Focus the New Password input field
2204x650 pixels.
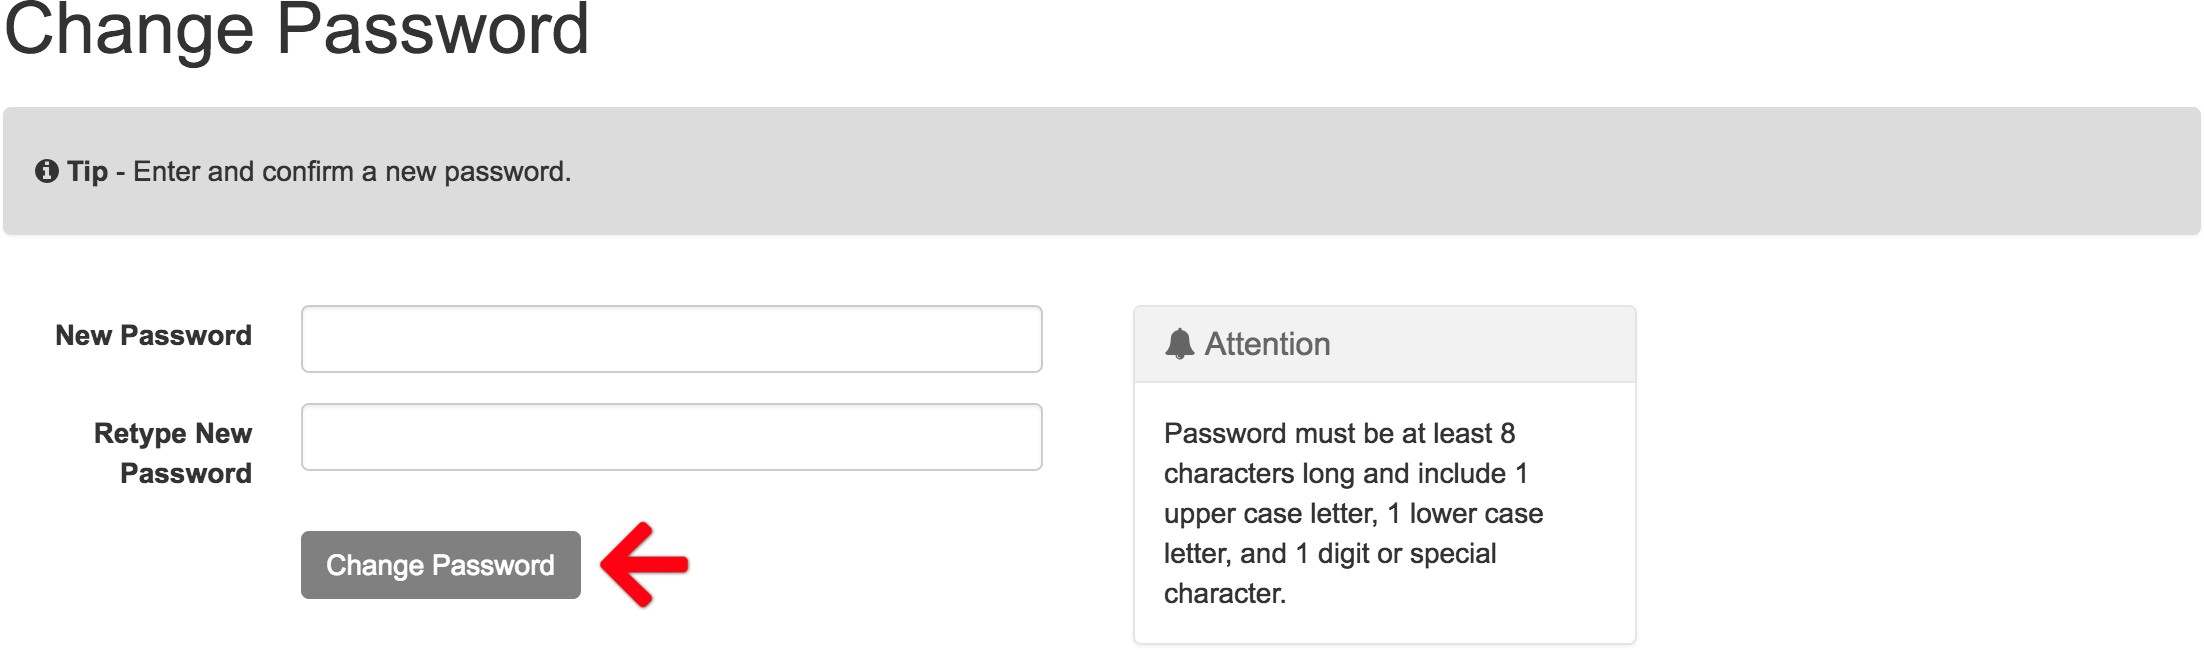pos(671,339)
